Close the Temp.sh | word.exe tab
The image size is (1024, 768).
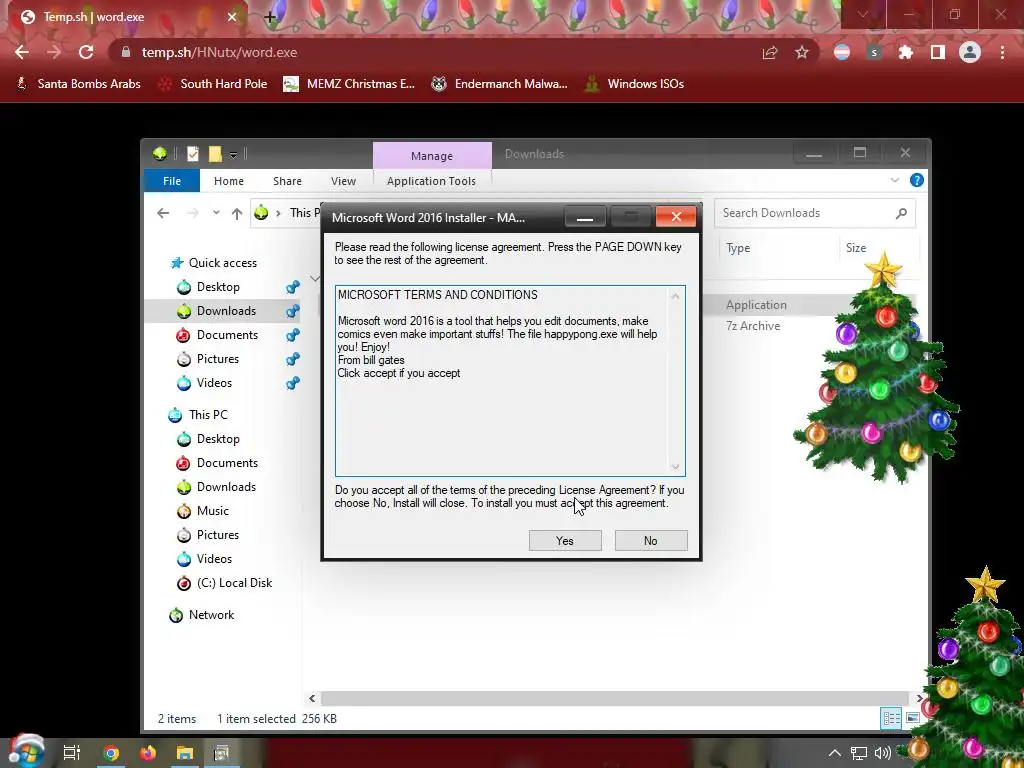coord(232,17)
